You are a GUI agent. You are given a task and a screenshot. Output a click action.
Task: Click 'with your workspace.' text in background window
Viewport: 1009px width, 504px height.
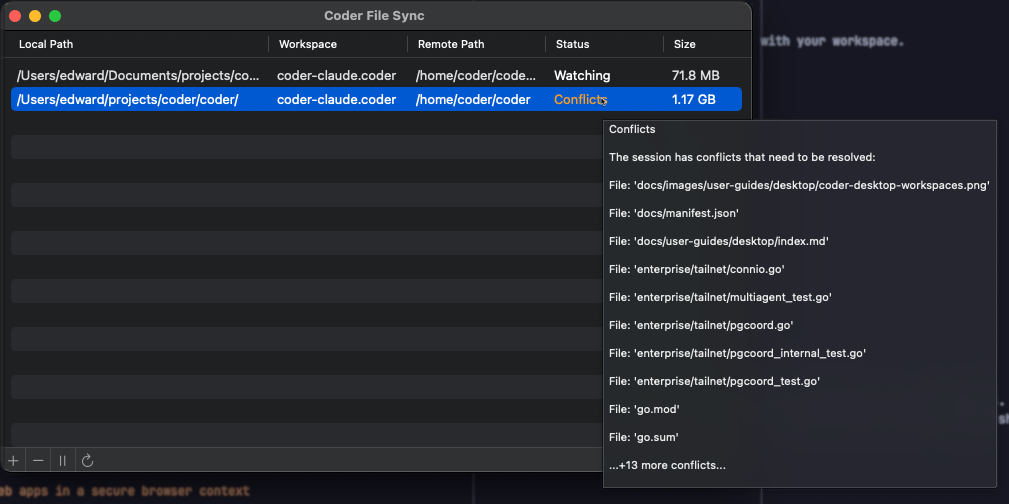pos(833,41)
